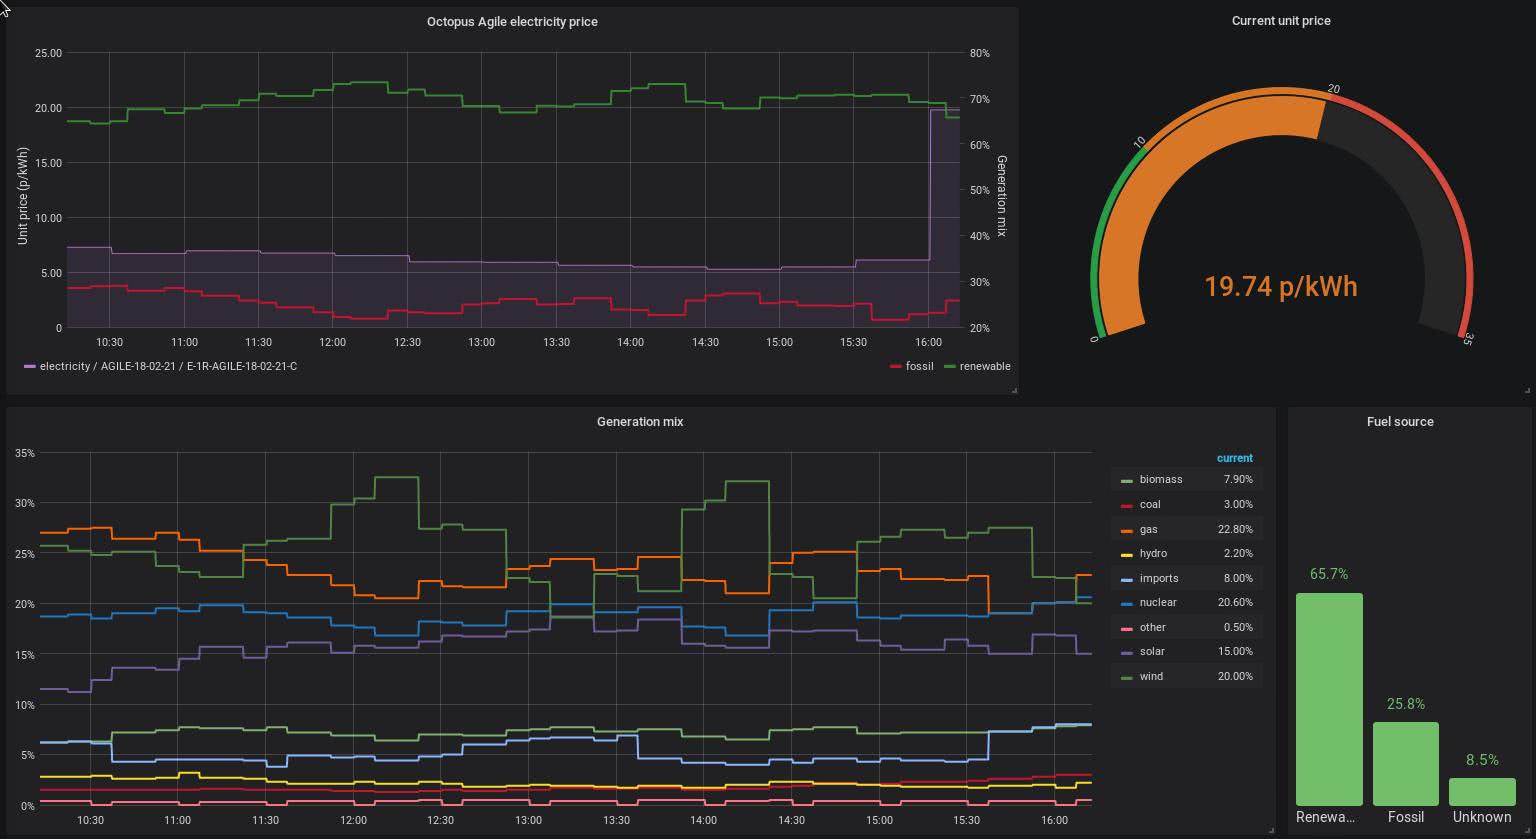Click the wind current value 20.00%

tap(1235, 676)
